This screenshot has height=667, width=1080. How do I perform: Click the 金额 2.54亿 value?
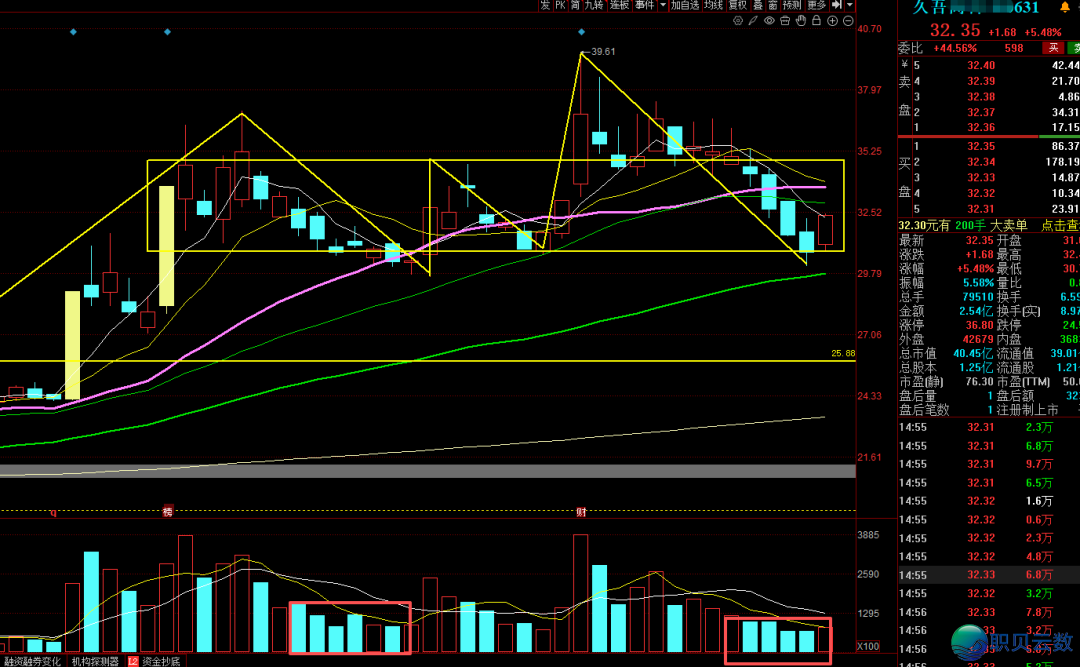(x=977, y=311)
